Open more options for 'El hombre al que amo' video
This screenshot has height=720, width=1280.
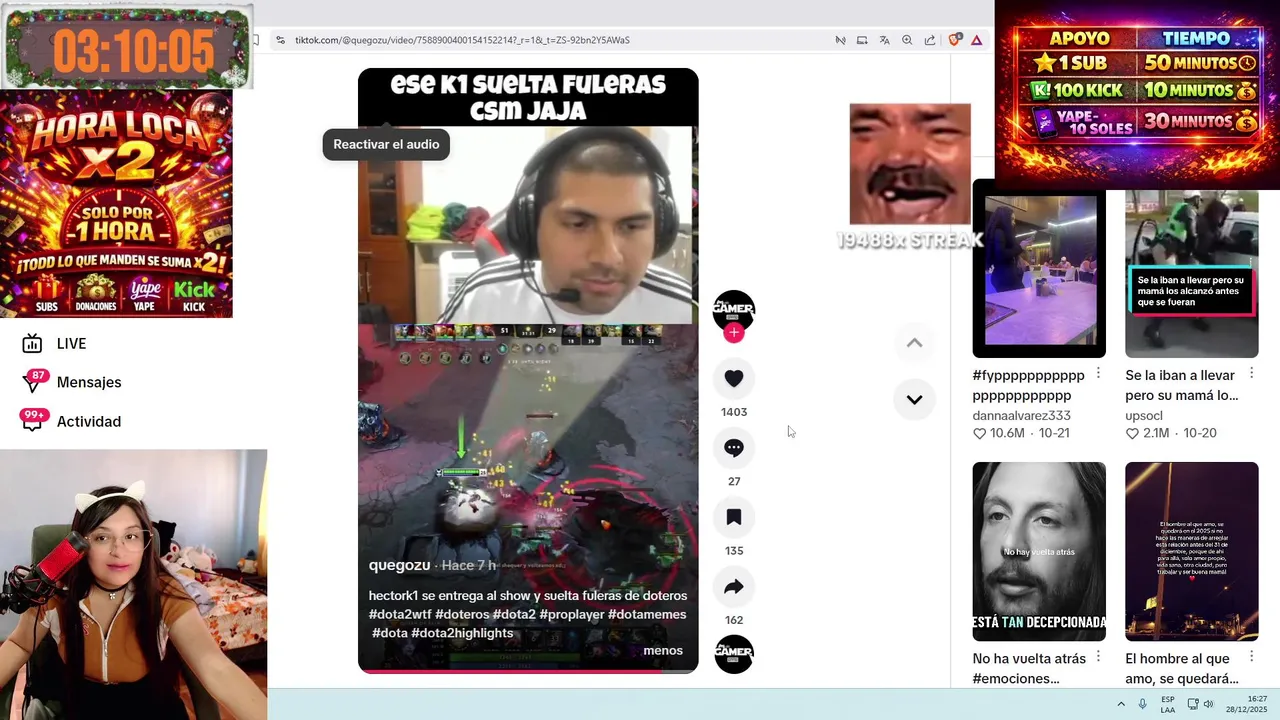coord(1251,656)
